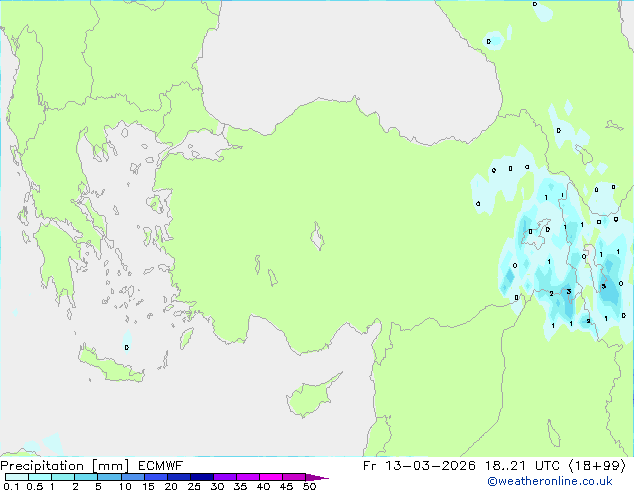634x490 pixels.
Task: Click the 'Fr 13-03-2026' date text
Action: 419,466
